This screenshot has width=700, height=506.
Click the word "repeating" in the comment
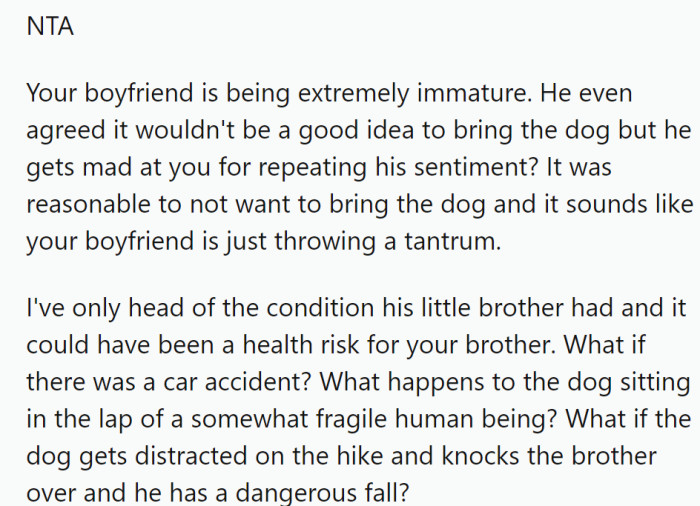(312, 168)
